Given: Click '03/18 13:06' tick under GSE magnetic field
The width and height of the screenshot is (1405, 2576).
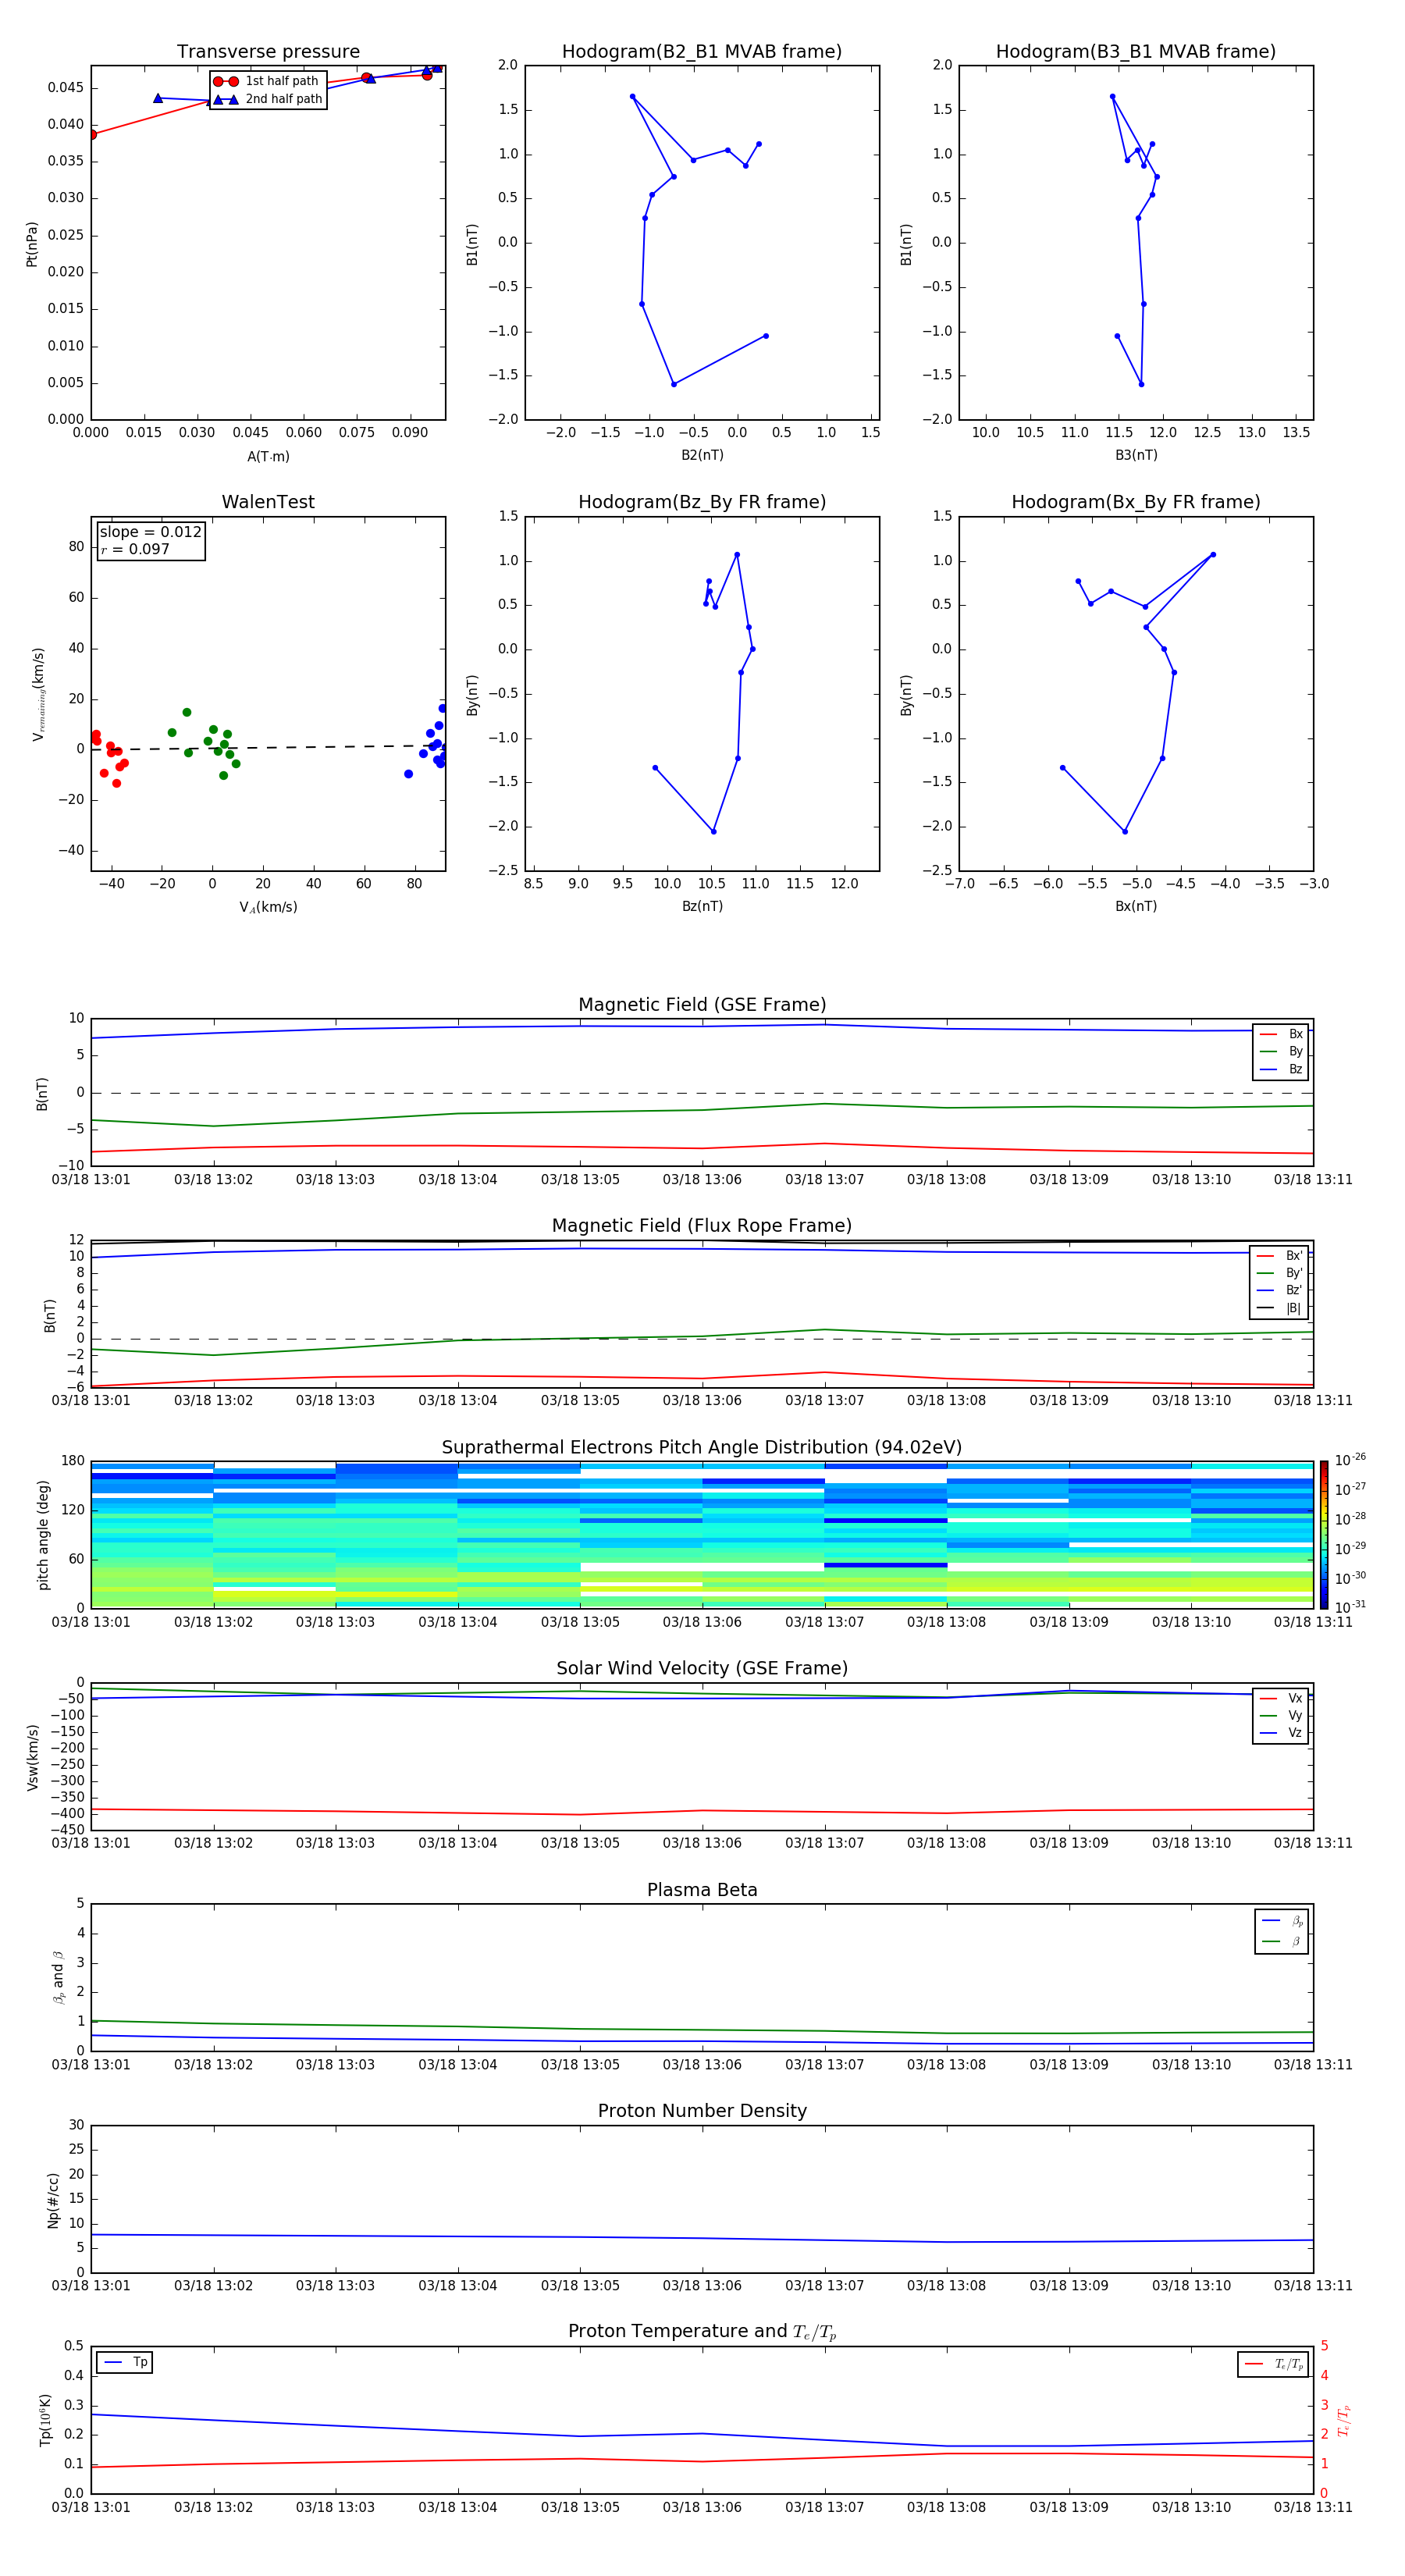Looking at the screenshot, I should (702, 1180).
